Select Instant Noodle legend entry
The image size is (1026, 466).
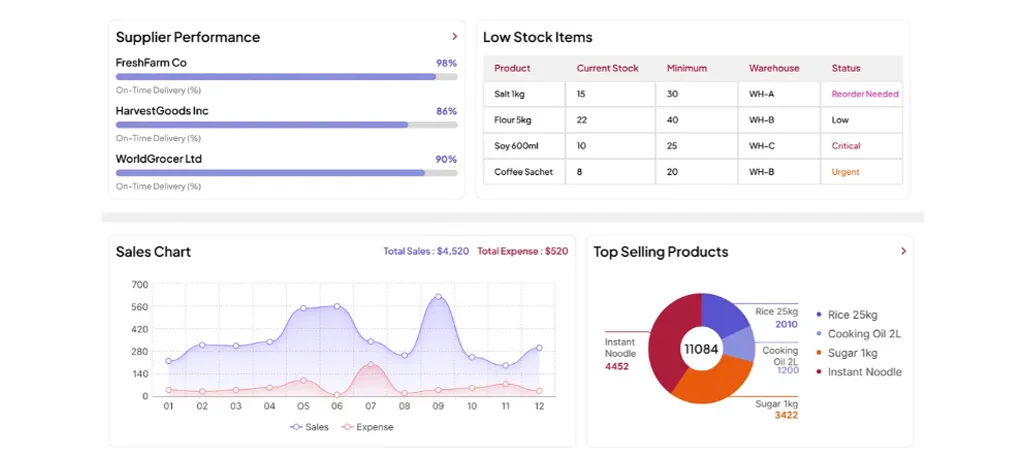click(858, 372)
